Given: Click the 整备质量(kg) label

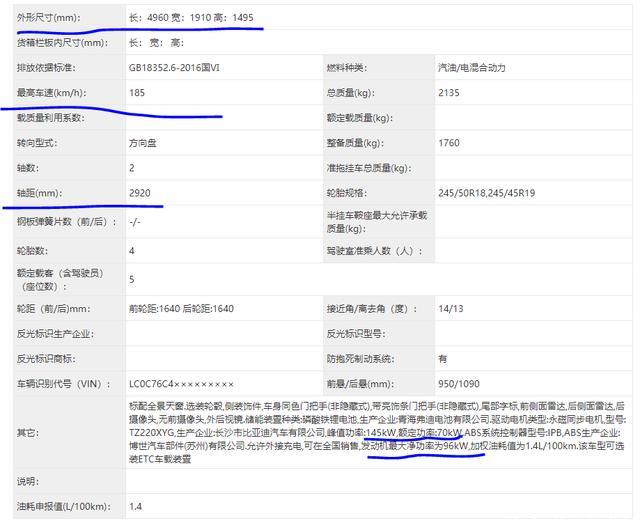Looking at the screenshot, I should (x=355, y=143).
